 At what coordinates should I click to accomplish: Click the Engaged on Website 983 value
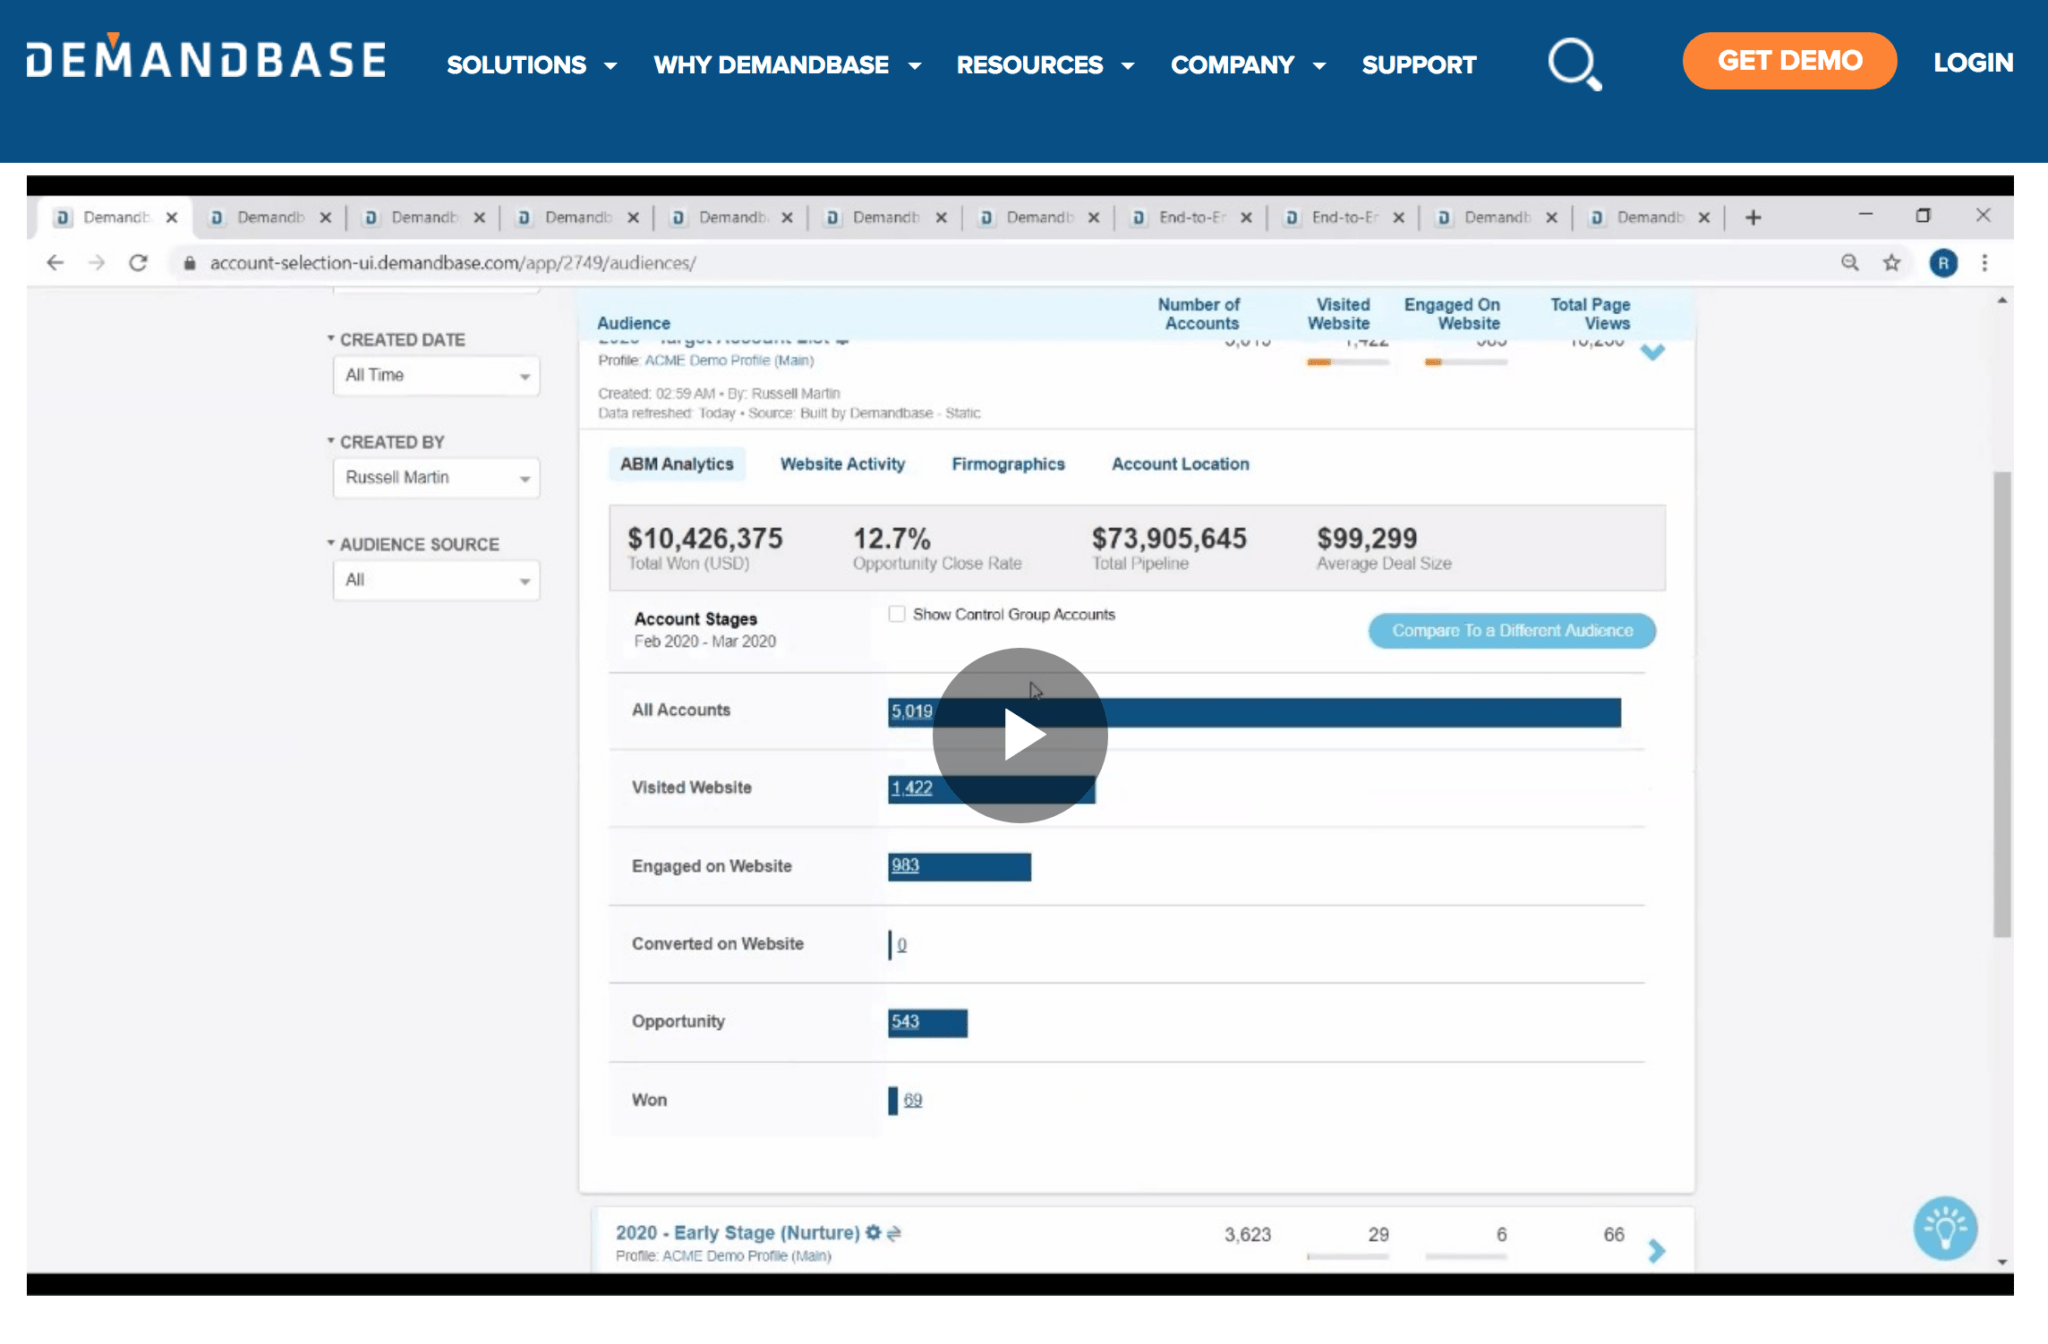pyautogui.click(x=905, y=866)
